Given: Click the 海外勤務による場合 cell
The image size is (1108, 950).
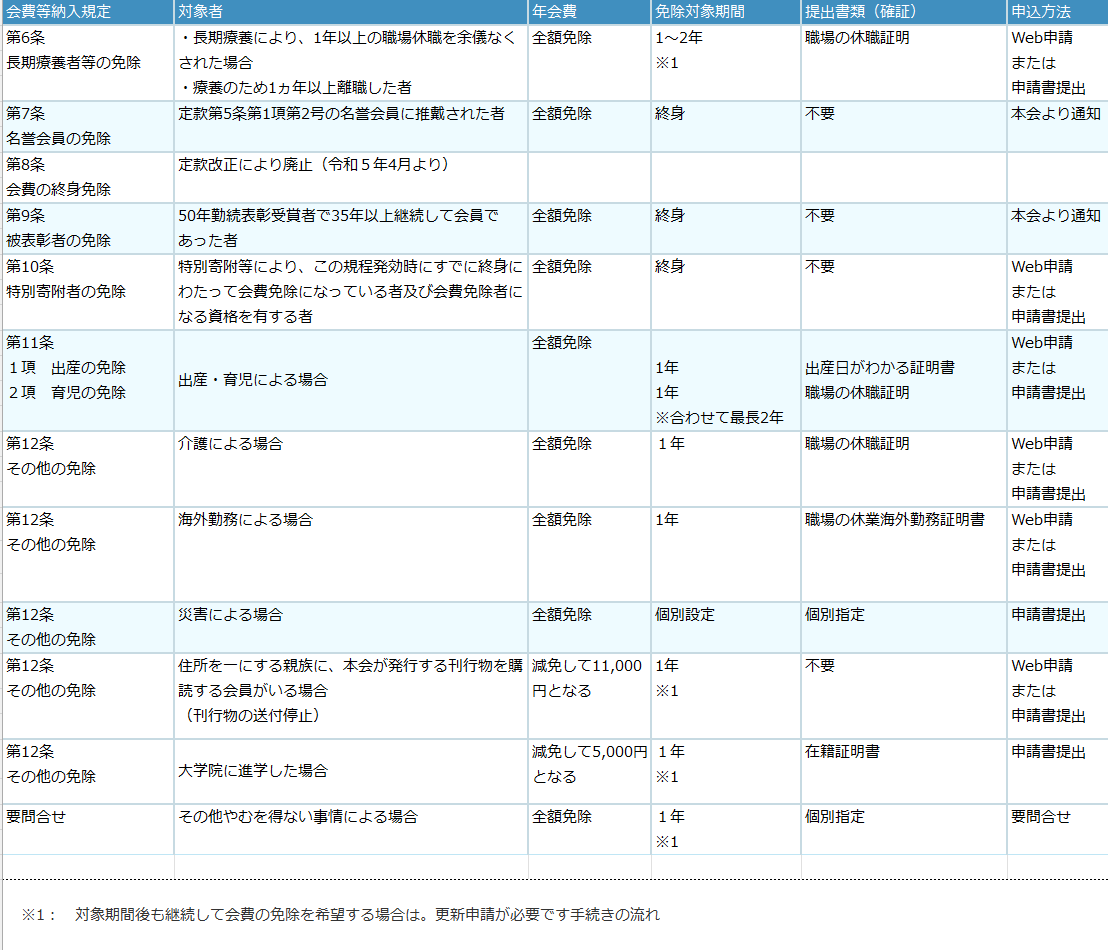Looking at the screenshot, I should coord(245,520).
